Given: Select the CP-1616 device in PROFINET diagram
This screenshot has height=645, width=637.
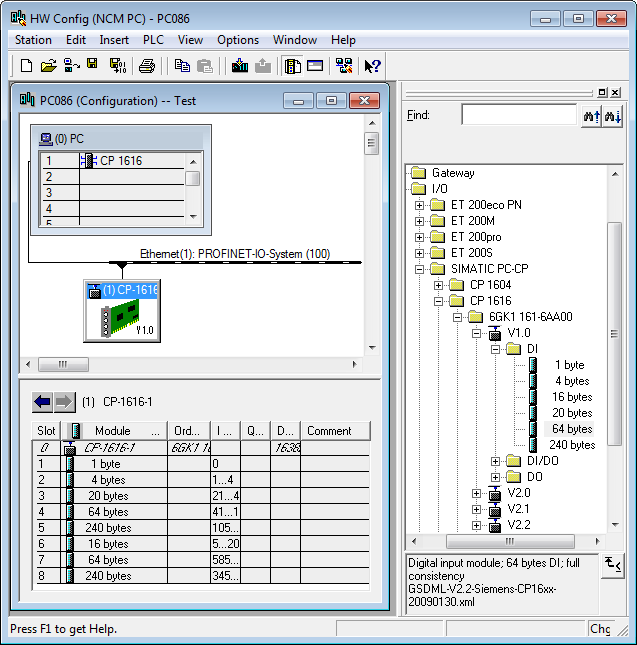Looking at the screenshot, I should click(x=121, y=313).
